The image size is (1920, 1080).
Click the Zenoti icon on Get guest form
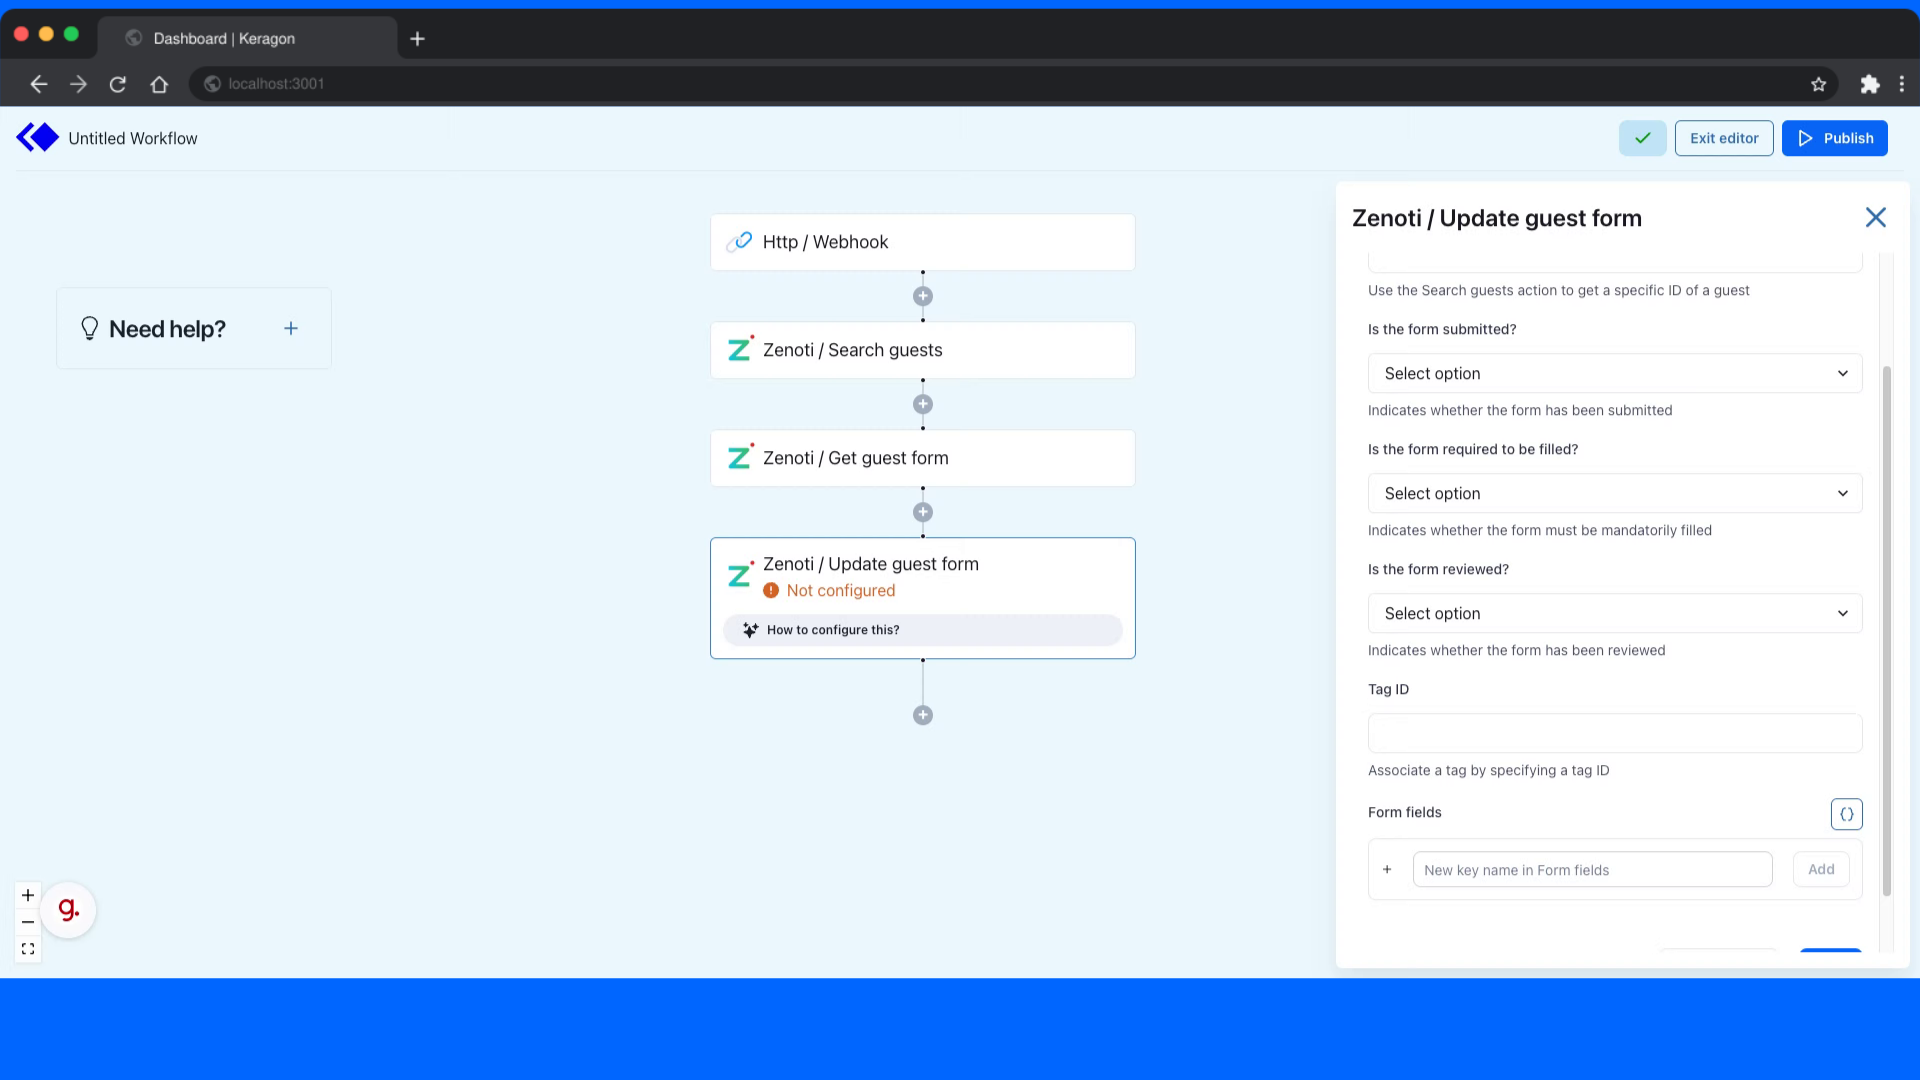tap(740, 457)
